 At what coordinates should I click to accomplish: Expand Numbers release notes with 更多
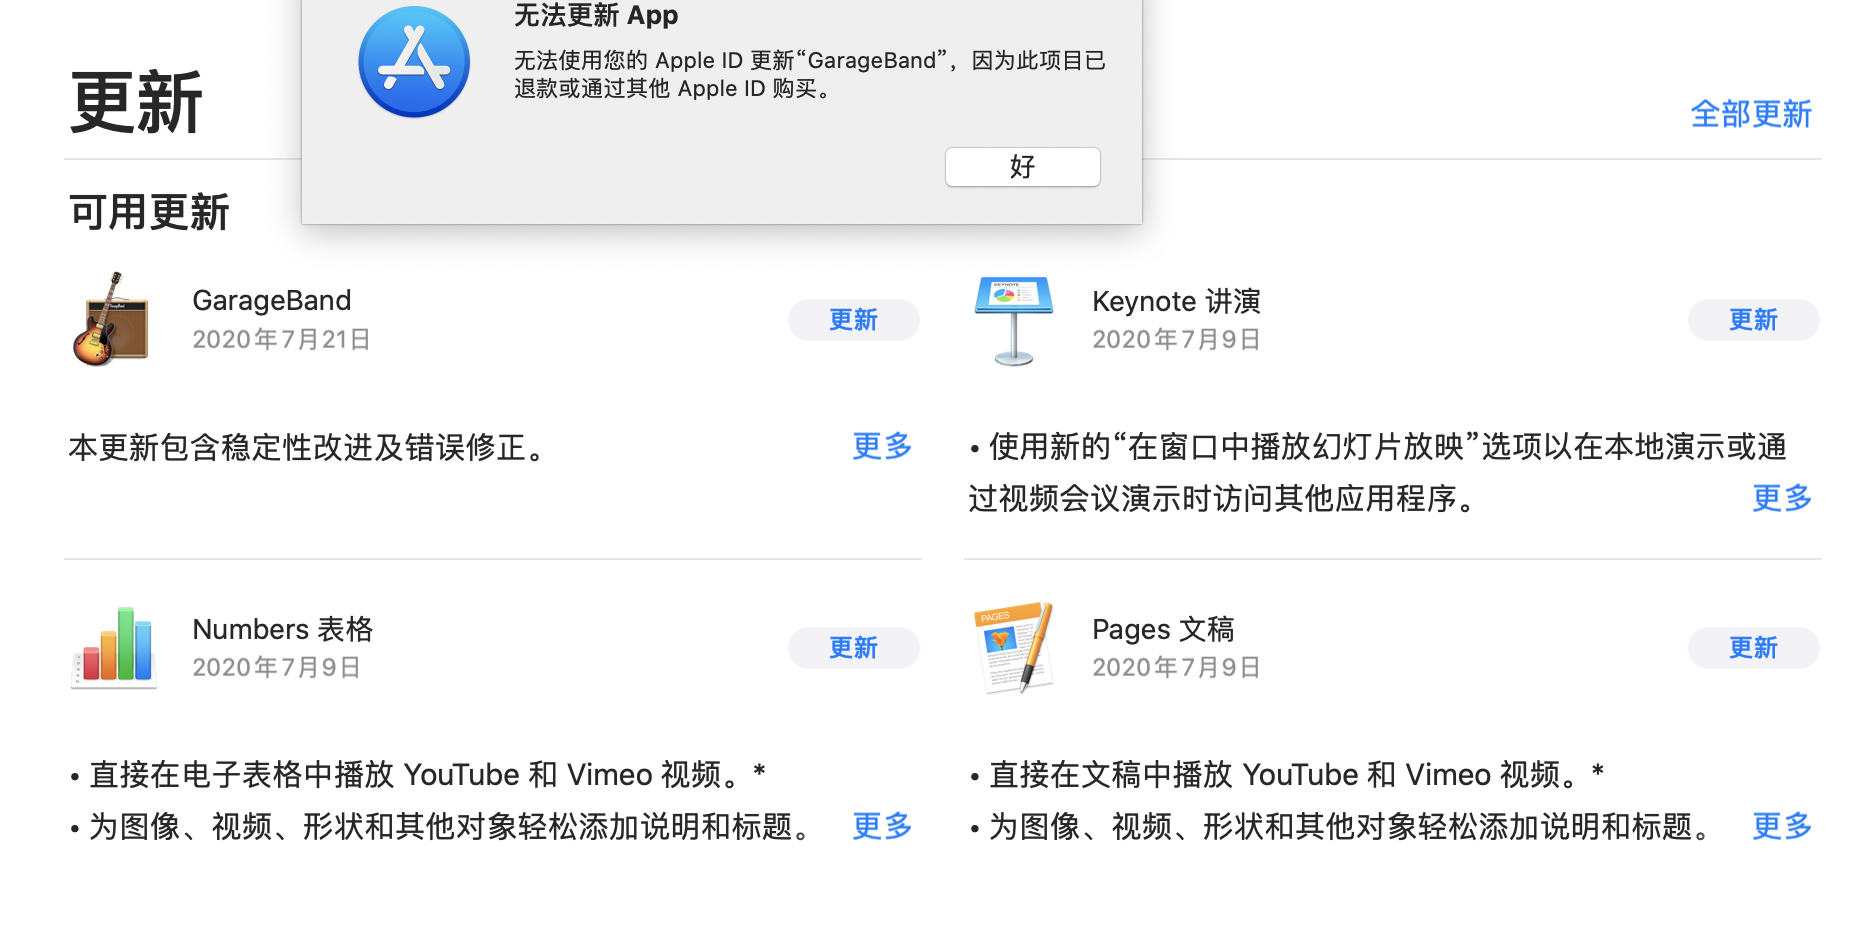tap(882, 826)
